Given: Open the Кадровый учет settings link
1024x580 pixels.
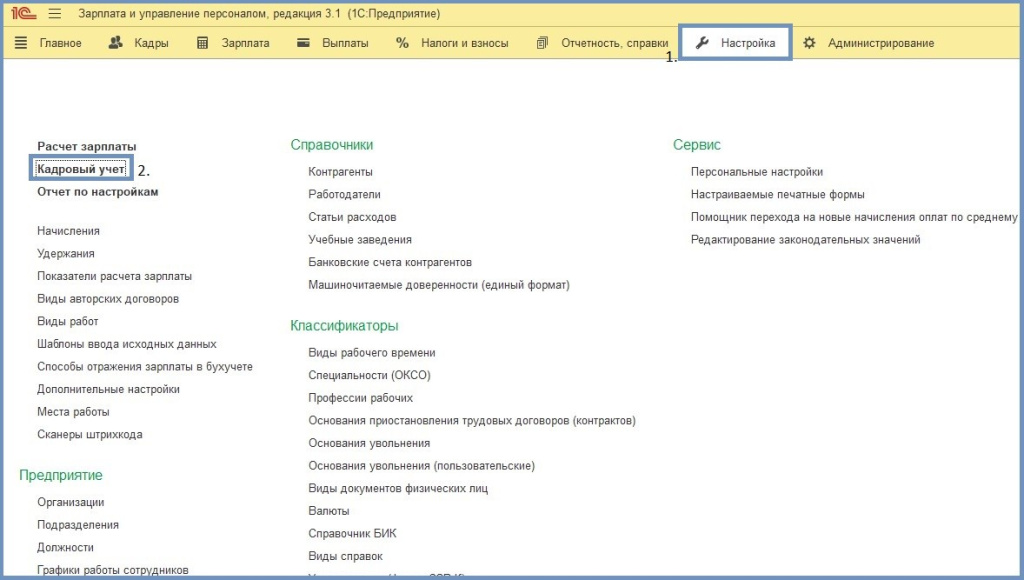Looking at the screenshot, I should pos(81,169).
